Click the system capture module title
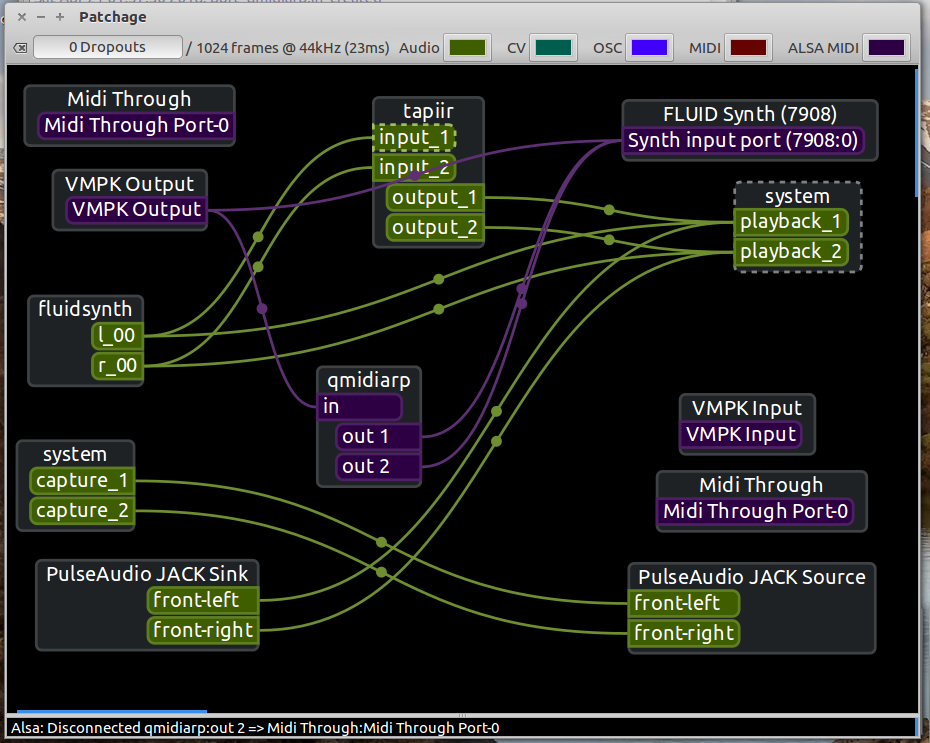 pos(75,455)
